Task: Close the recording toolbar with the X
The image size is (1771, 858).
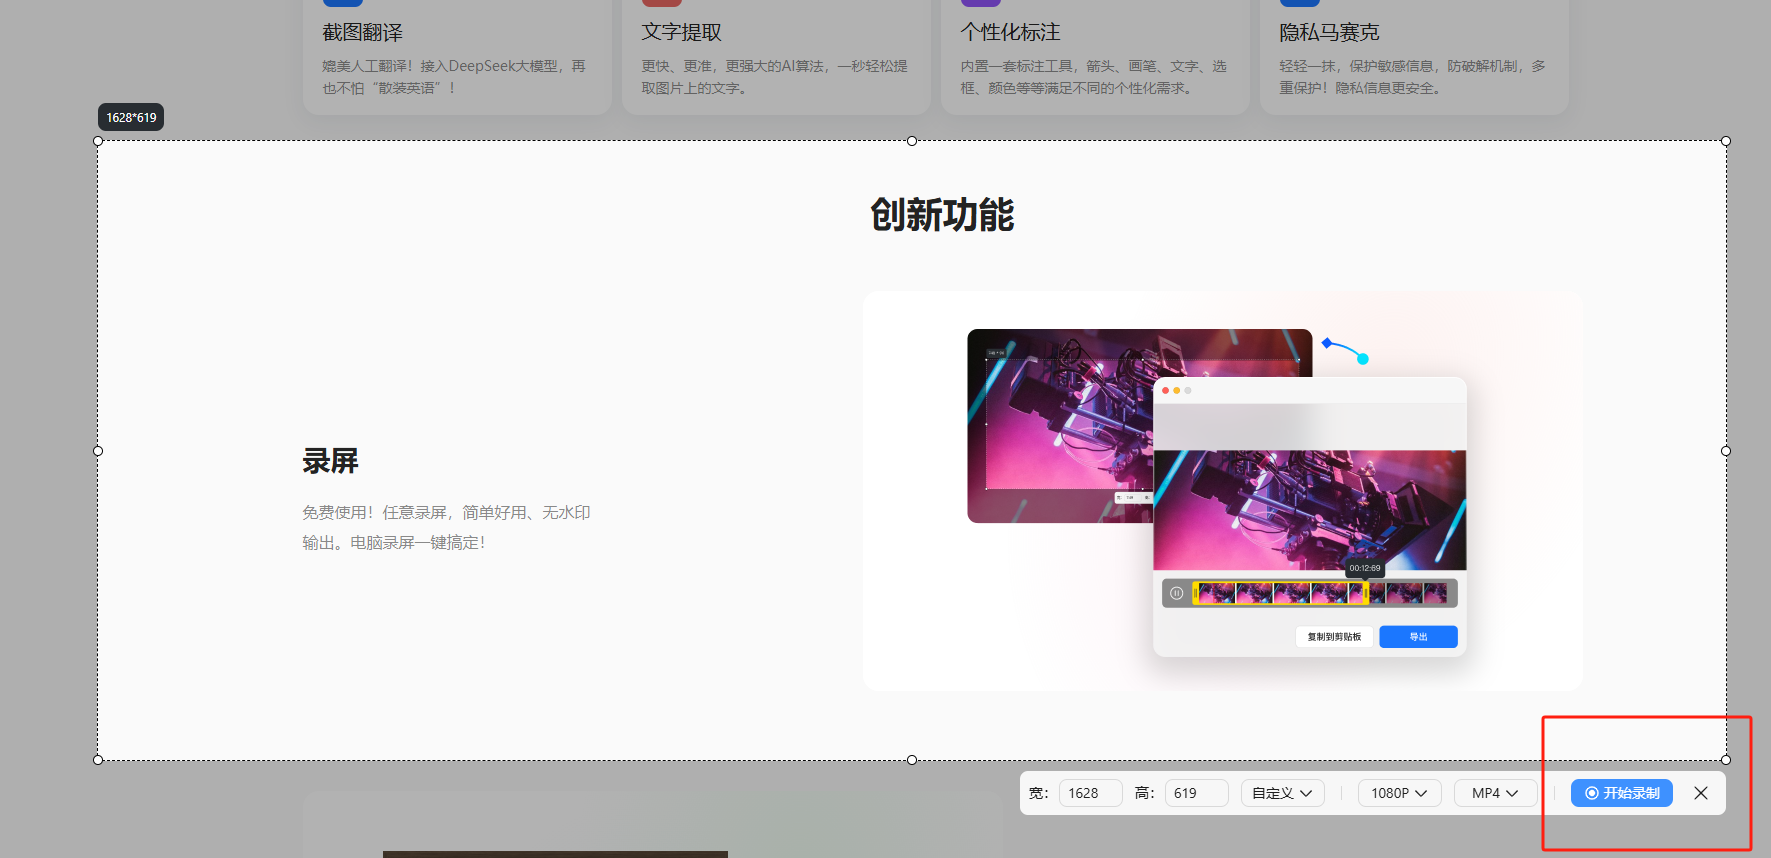Action: pyautogui.click(x=1701, y=793)
